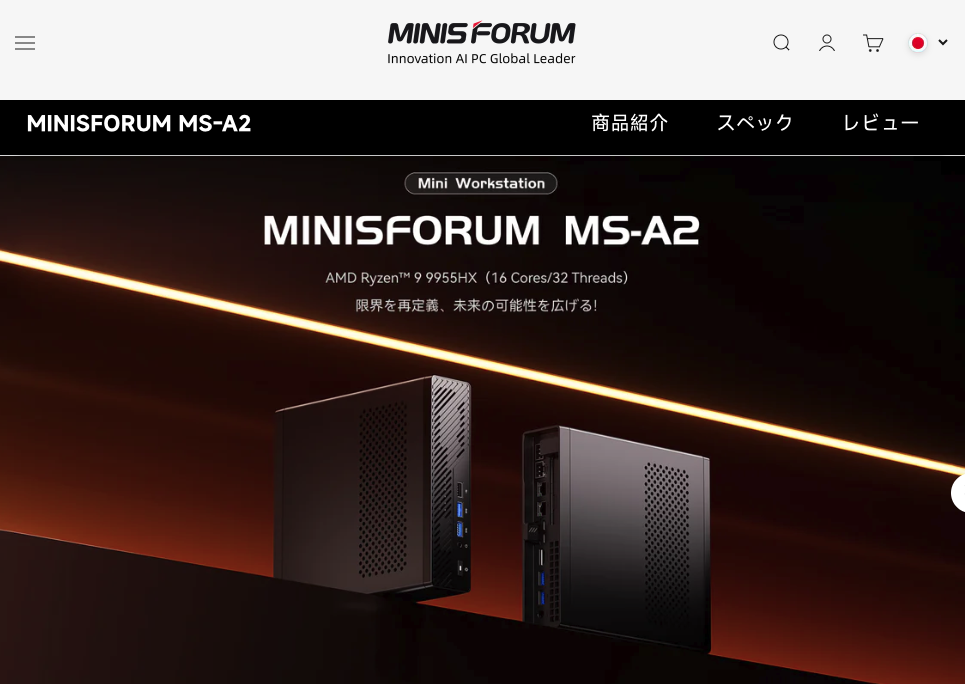965x684 pixels.
Task: Go home via the MINISFORUM logo
Action: [481, 33]
